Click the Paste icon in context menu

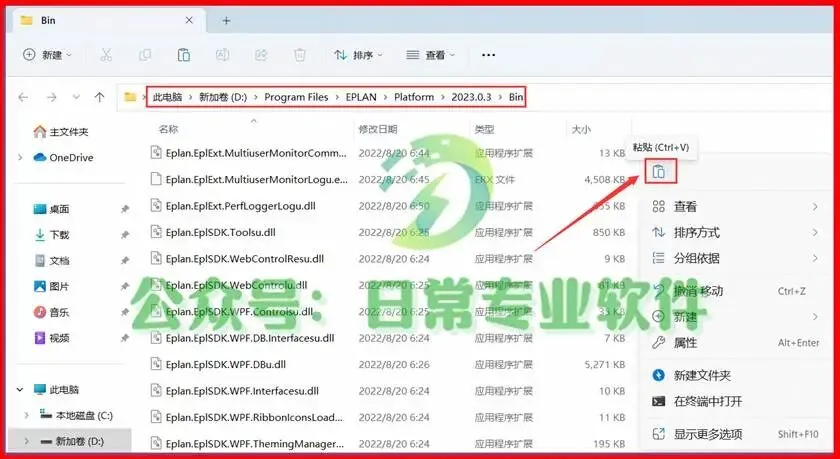pos(660,171)
